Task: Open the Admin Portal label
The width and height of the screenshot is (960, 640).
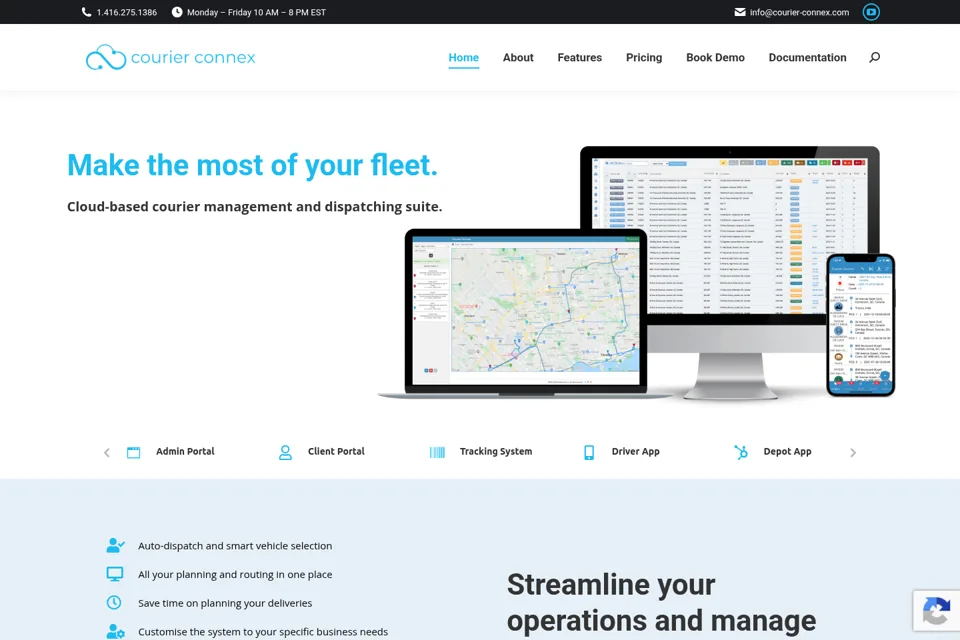Action: [185, 451]
